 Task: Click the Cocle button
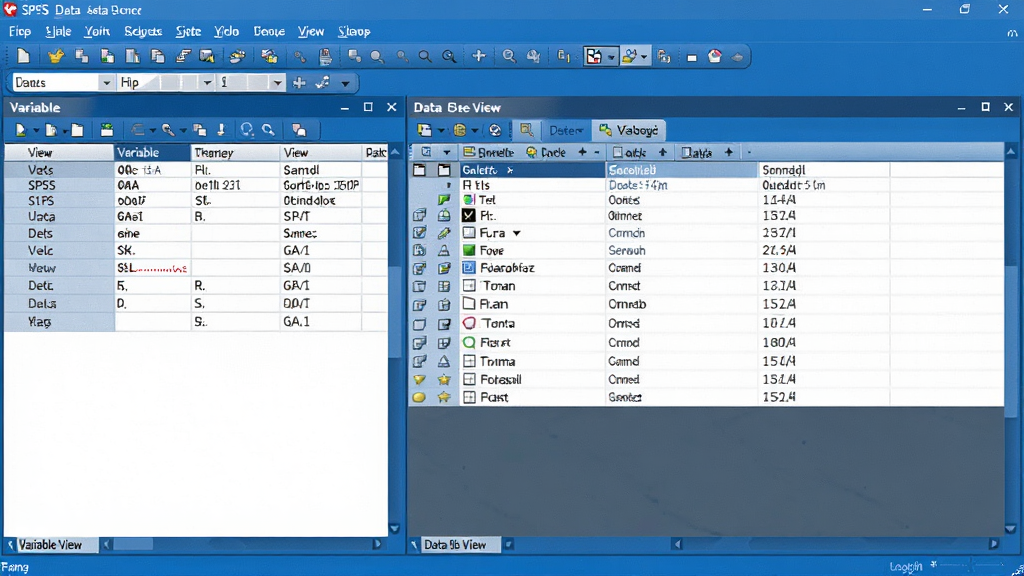[x=546, y=152]
